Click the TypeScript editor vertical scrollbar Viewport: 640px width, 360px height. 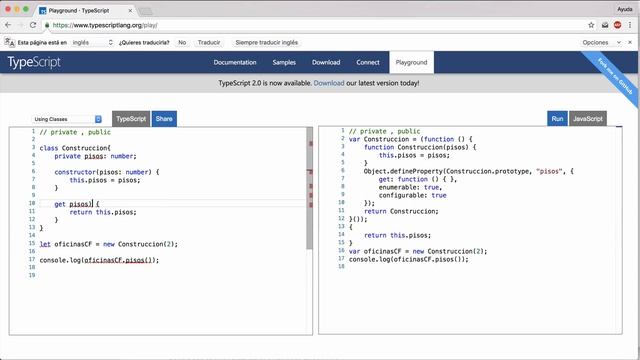[x=309, y=188]
